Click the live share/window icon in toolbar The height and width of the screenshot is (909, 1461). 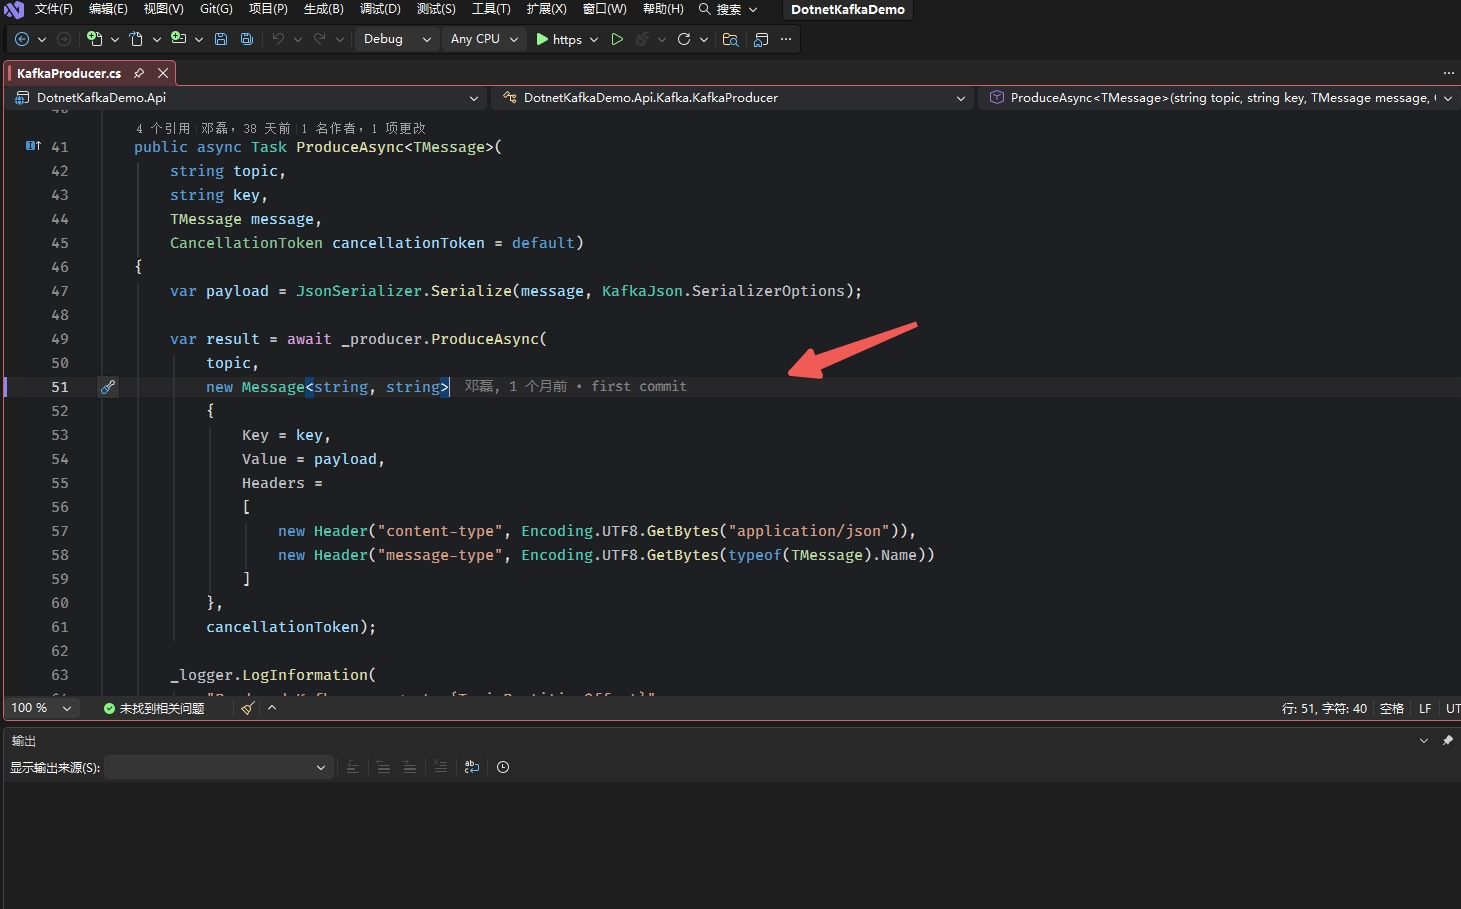[761, 39]
